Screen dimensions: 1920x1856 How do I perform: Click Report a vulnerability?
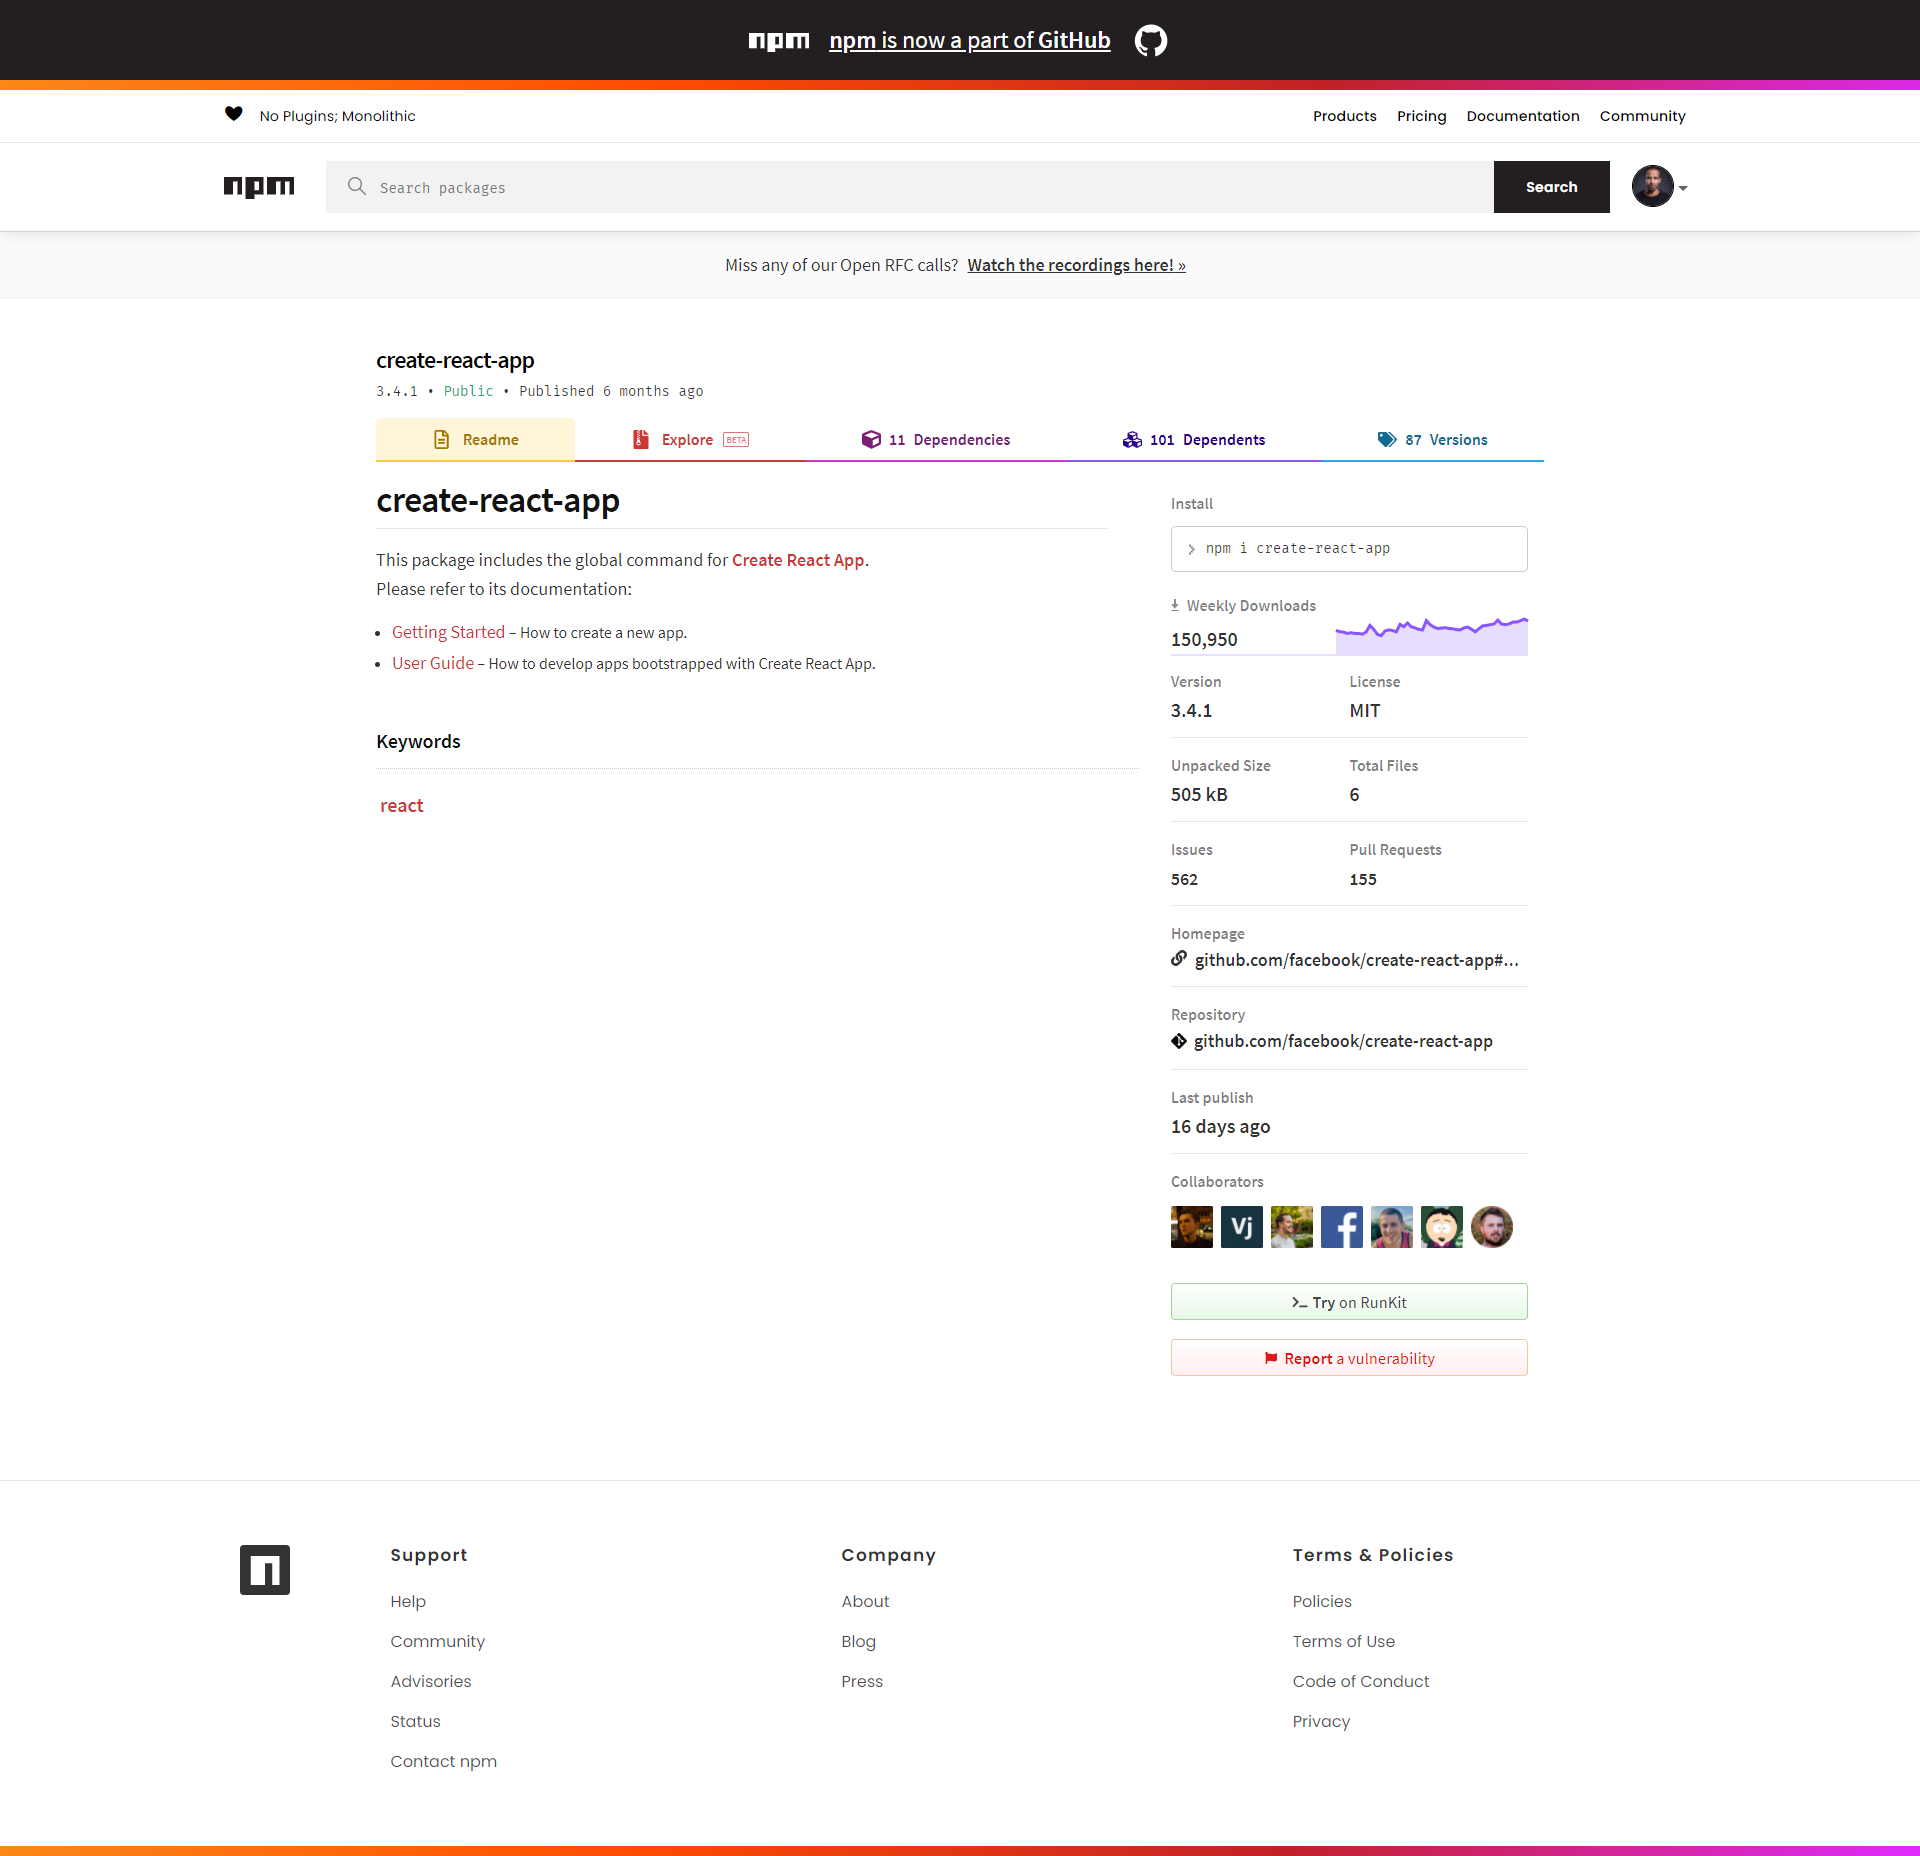click(1348, 1357)
